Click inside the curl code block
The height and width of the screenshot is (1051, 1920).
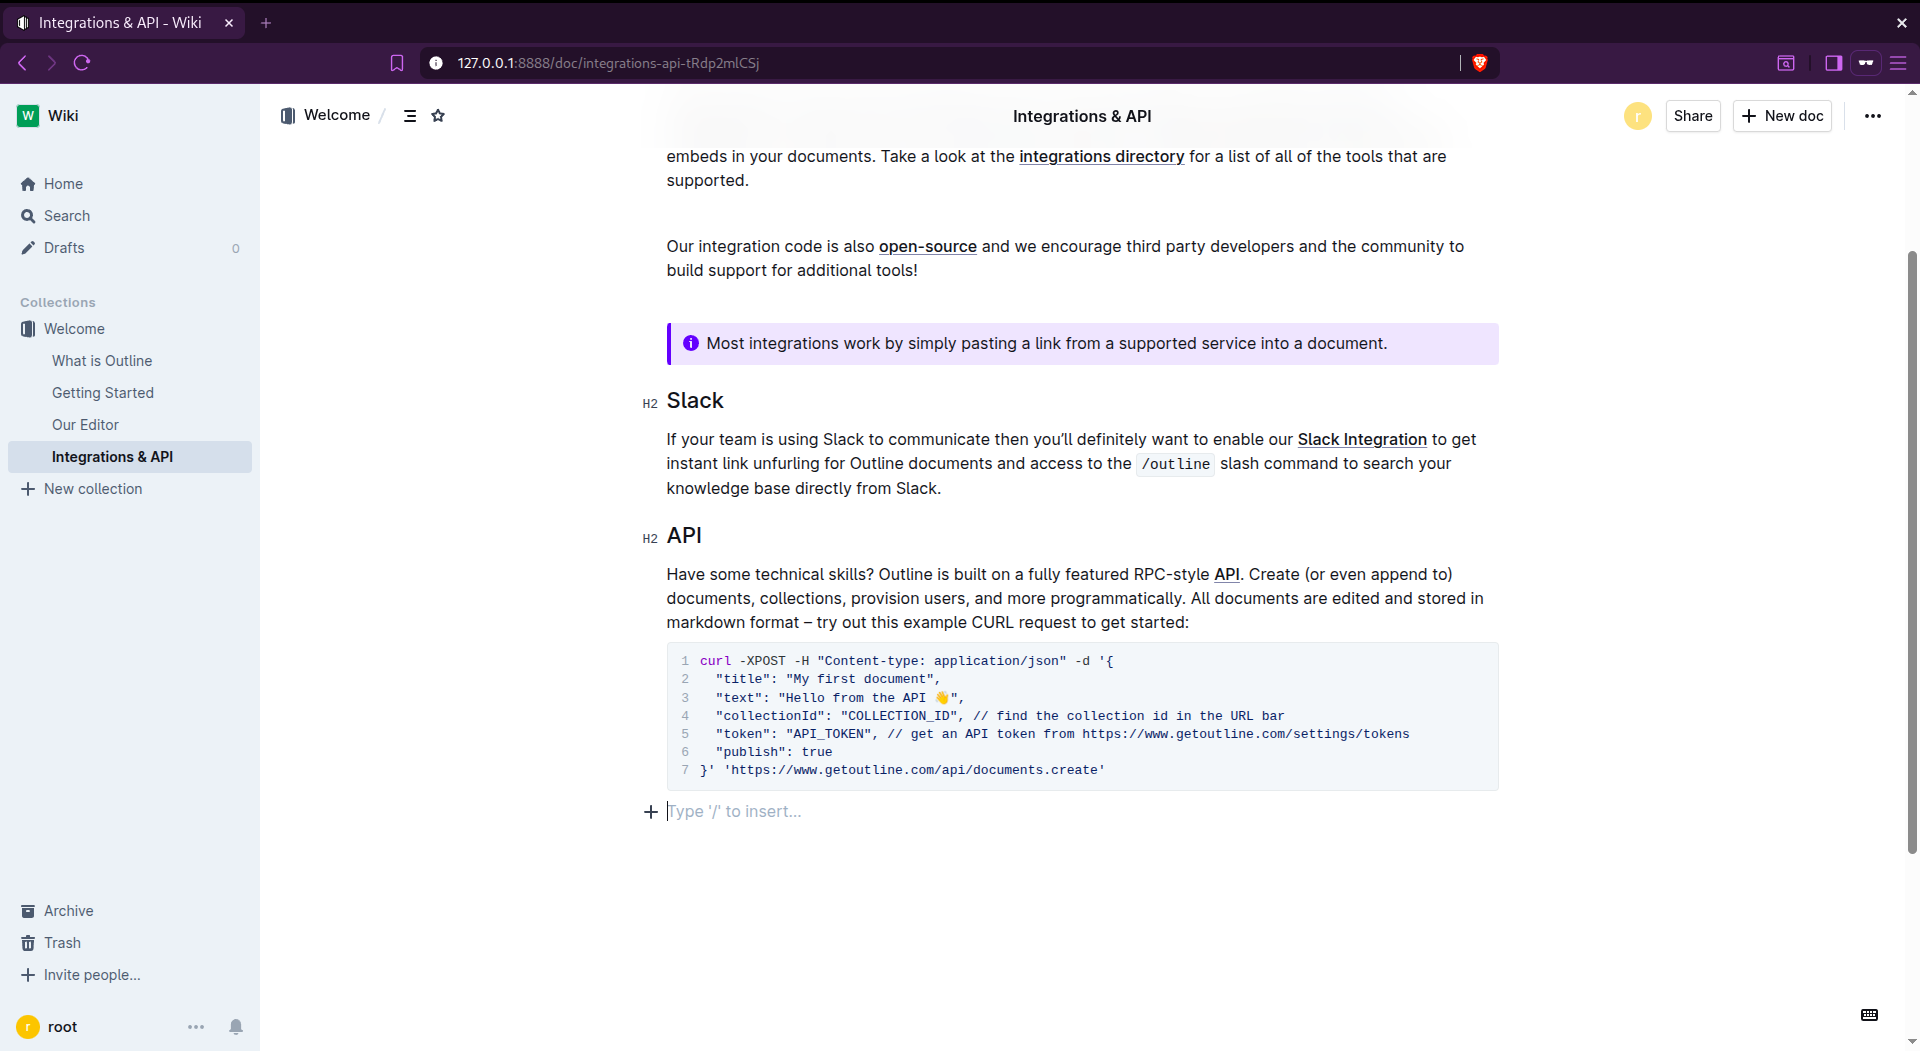[1082, 716]
